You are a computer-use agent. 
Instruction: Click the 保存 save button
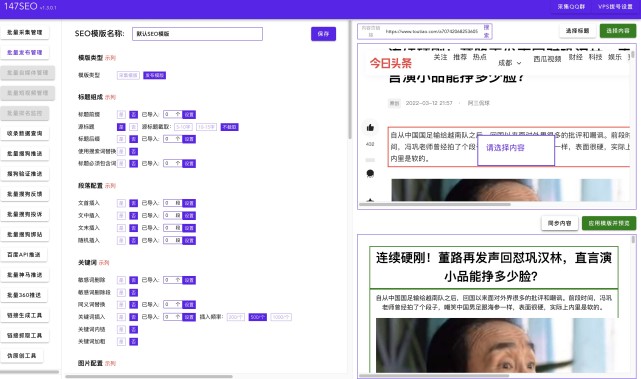[x=323, y=34]
